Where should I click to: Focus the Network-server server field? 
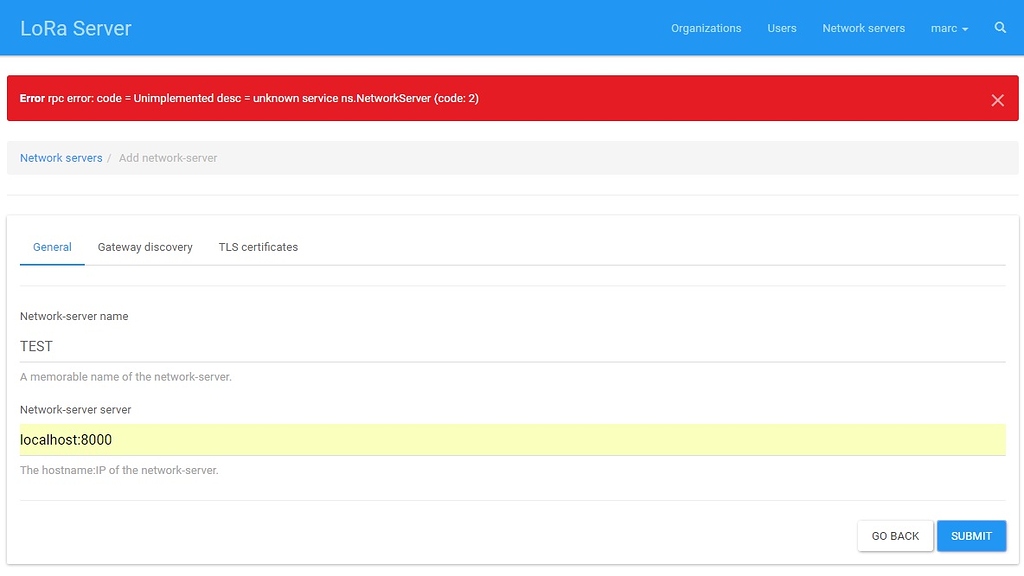(513, 440)
